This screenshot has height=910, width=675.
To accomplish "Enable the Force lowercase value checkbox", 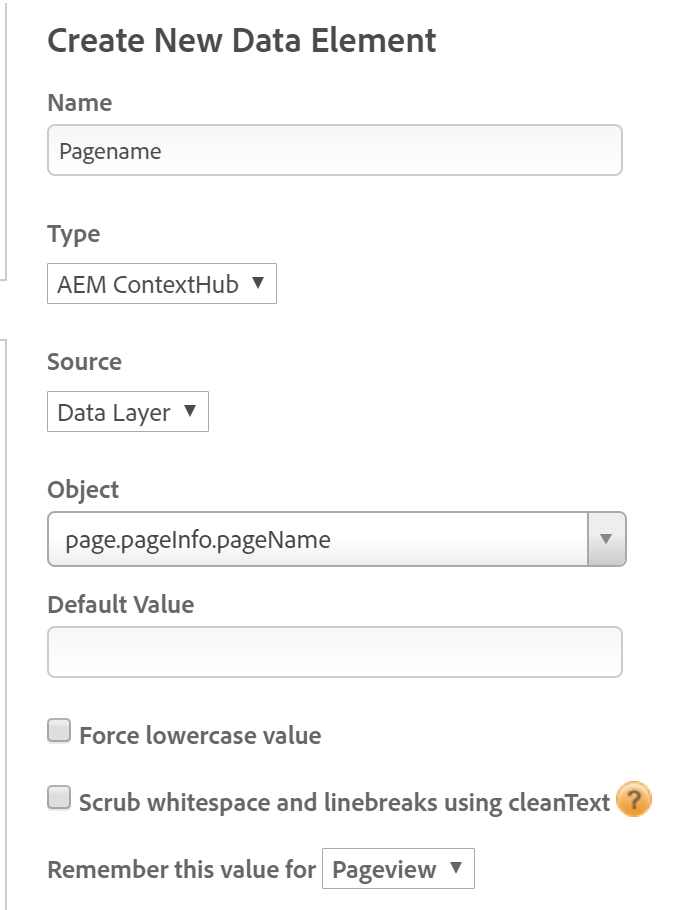I will (60, 731).
